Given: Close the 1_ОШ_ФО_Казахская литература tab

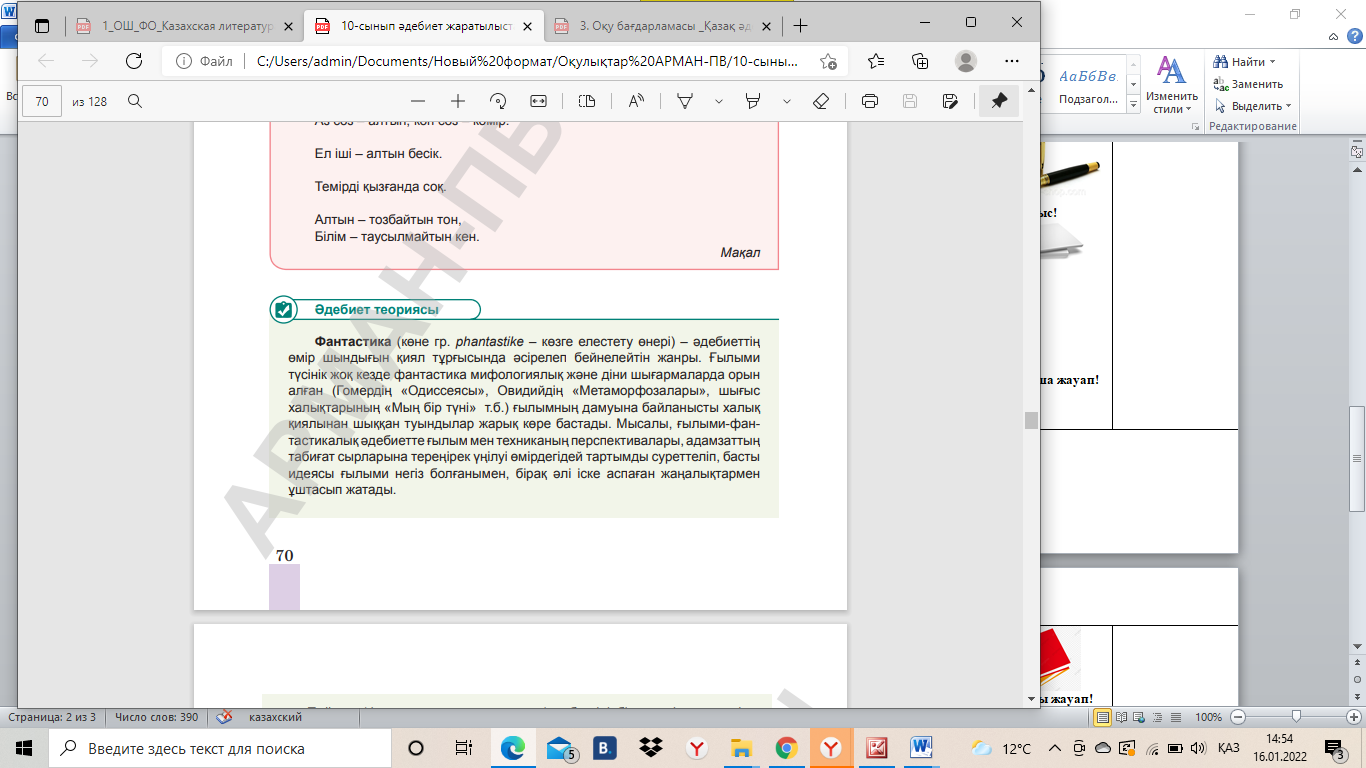Looking at the screenshot, I should point(287,26).
